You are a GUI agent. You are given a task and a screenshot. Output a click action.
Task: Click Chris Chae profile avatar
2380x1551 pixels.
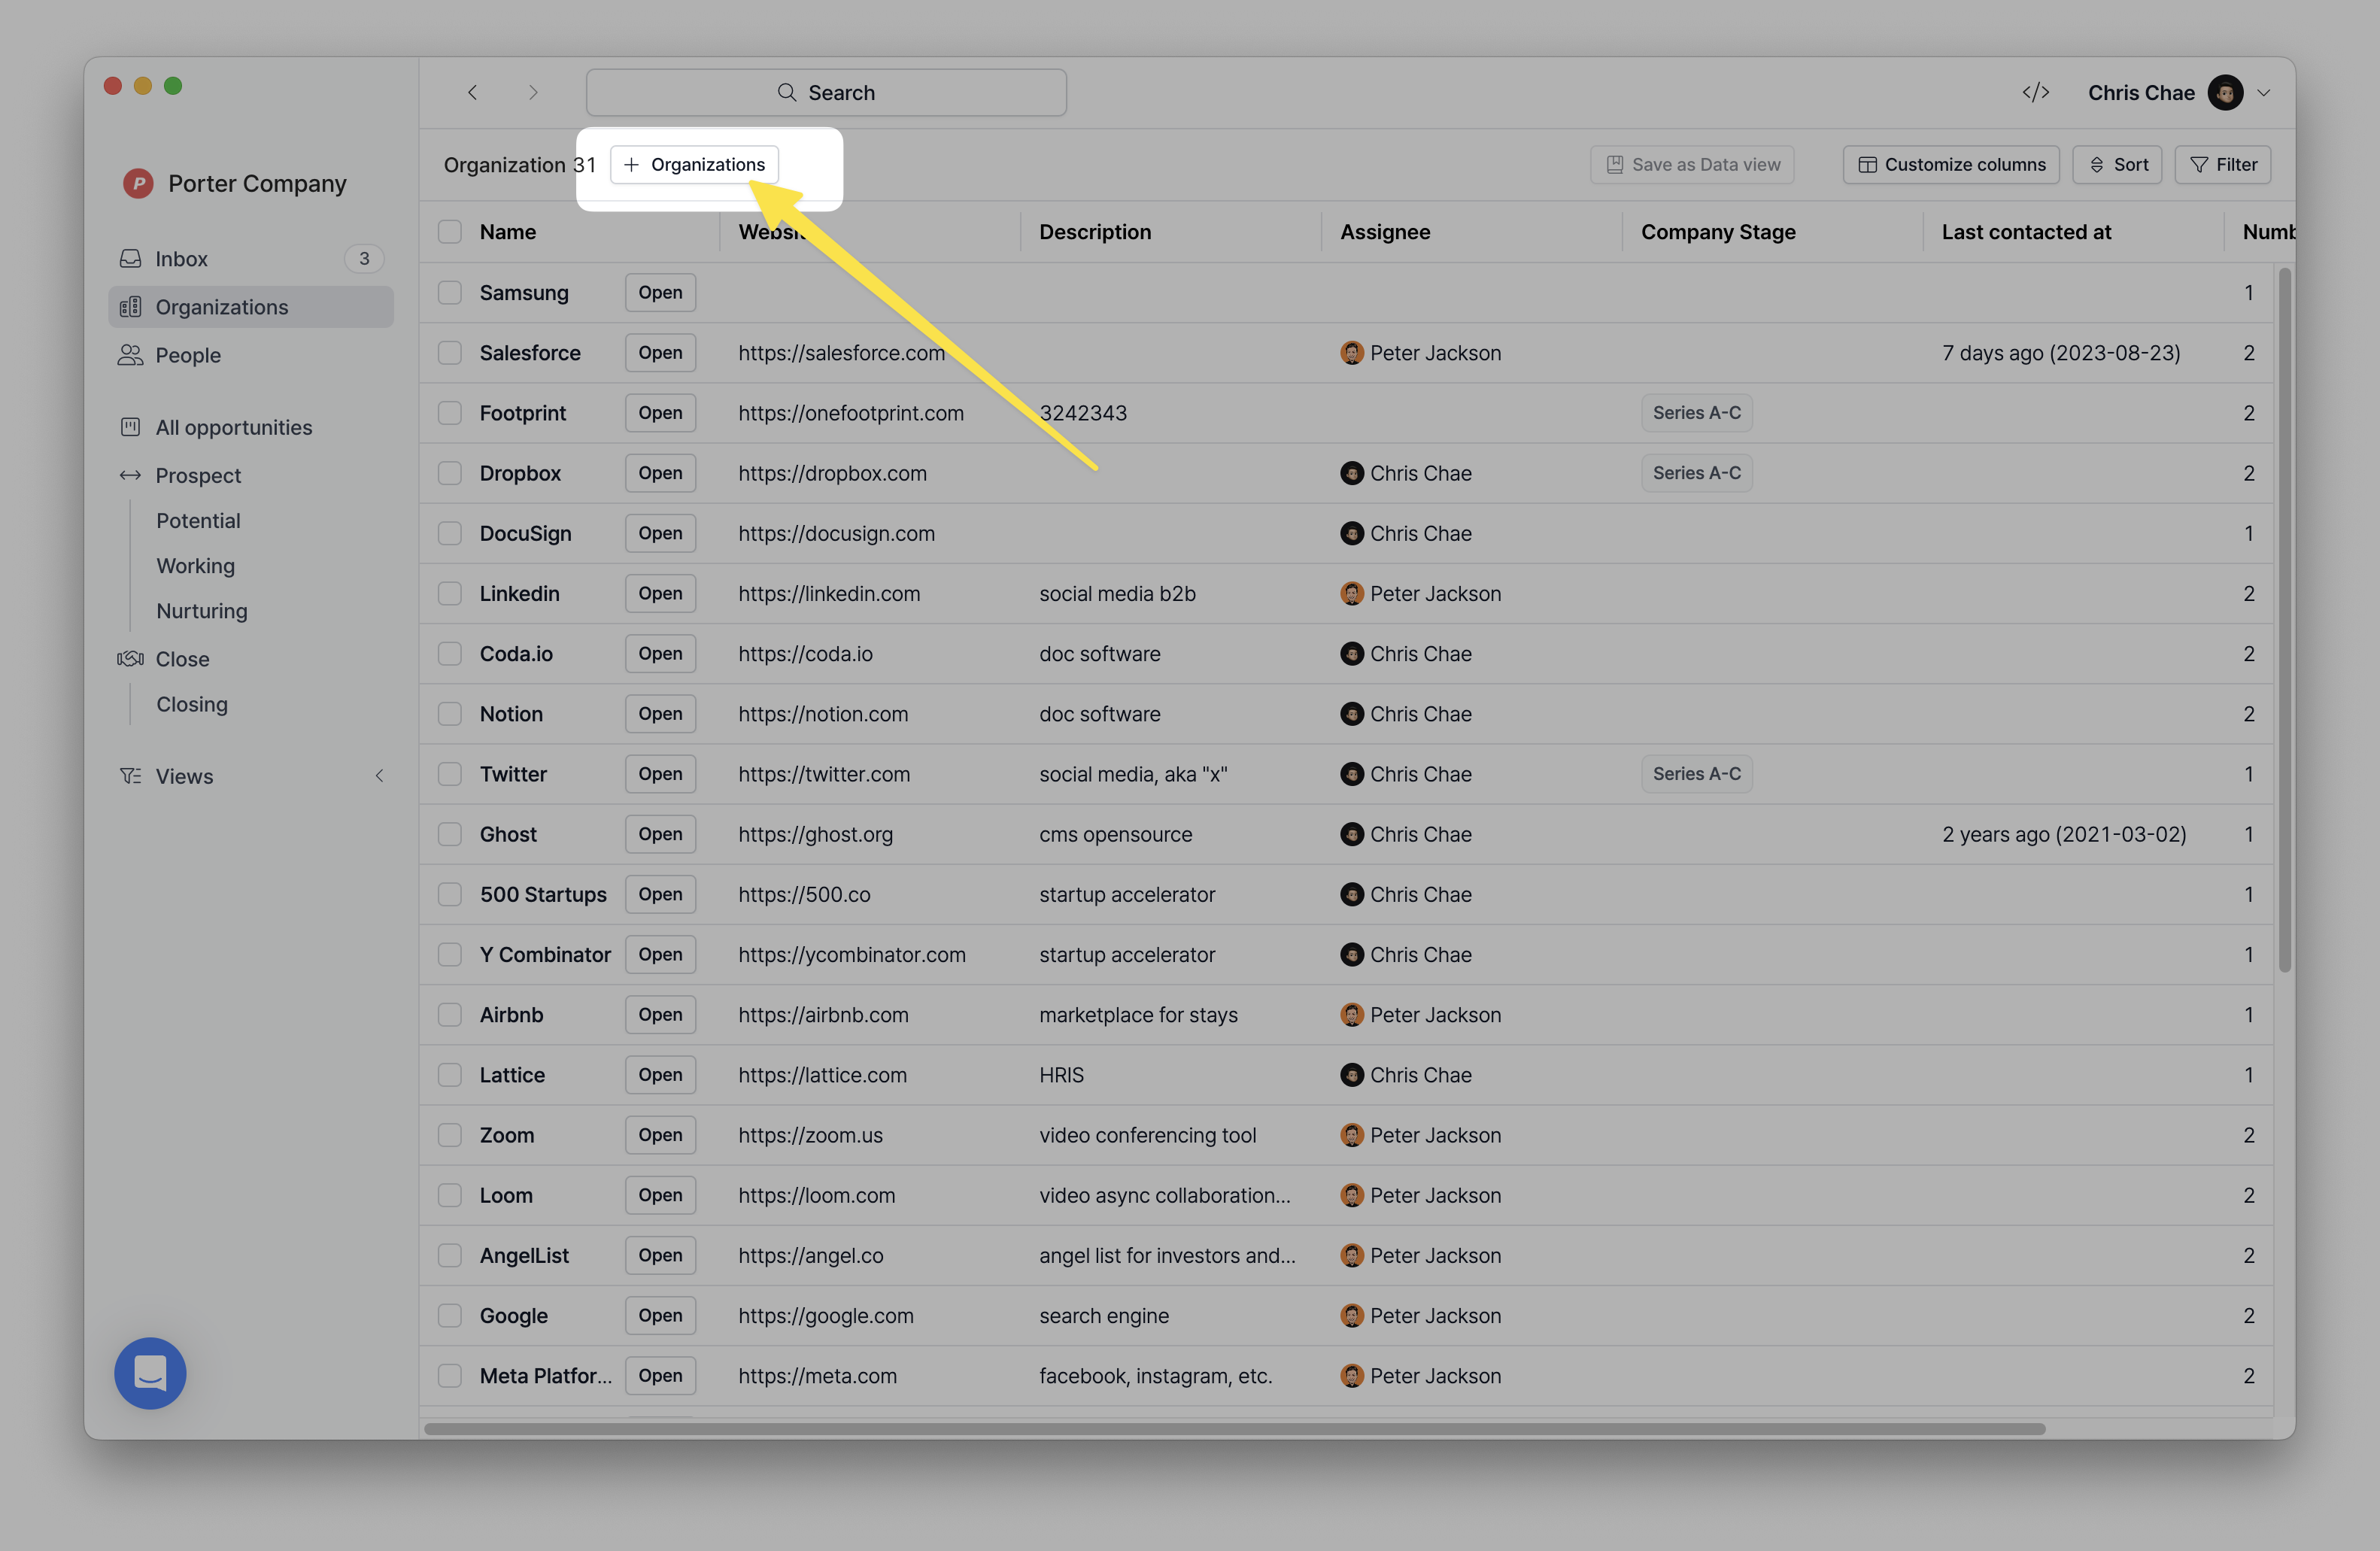pos(2224,92)
